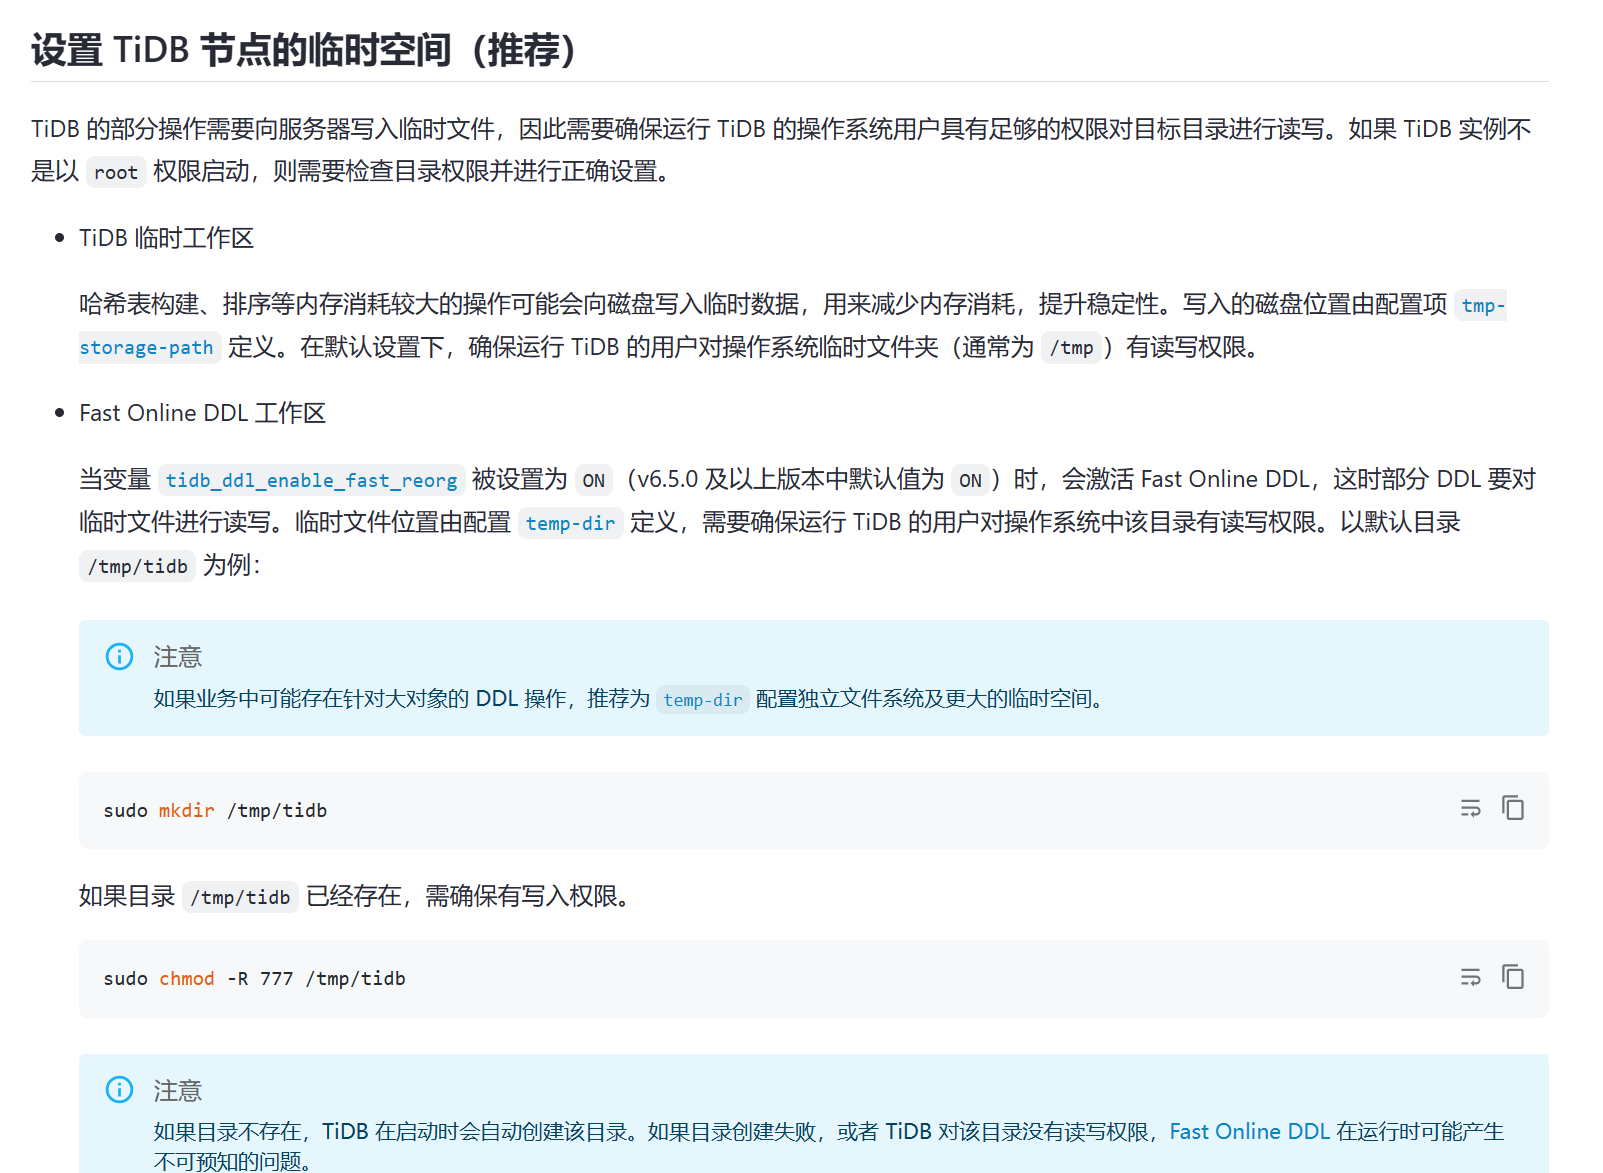This screenshot has height=1173, width=1603.
Task: Click the 'ON' code after 默认值为
Action: [970, 480]
